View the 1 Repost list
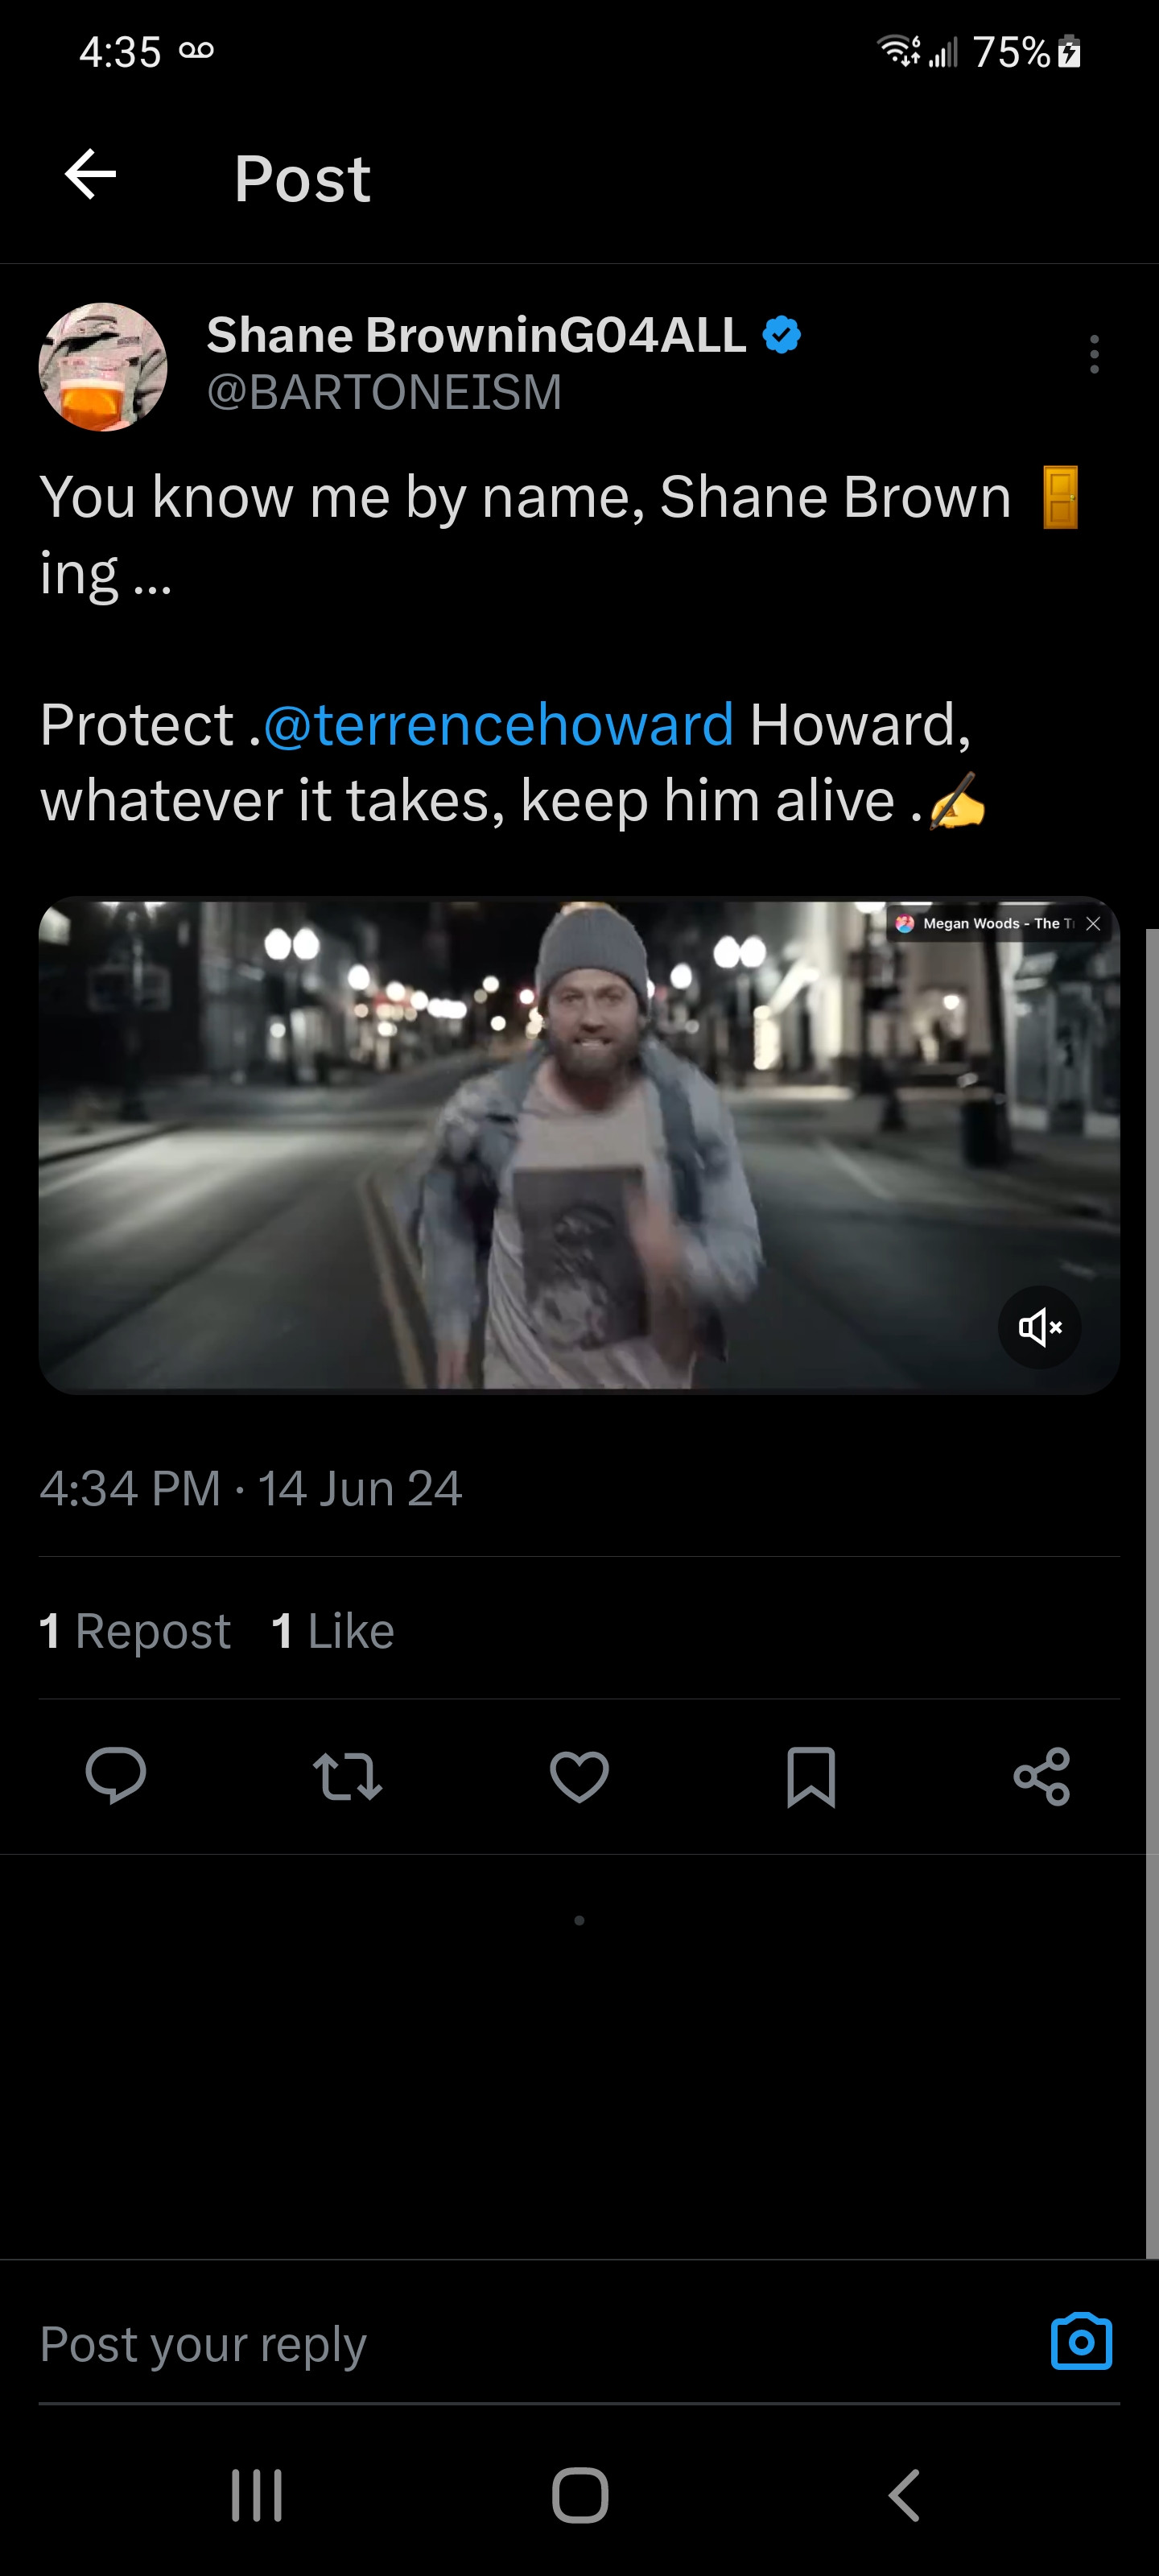 pos(135,1631)
